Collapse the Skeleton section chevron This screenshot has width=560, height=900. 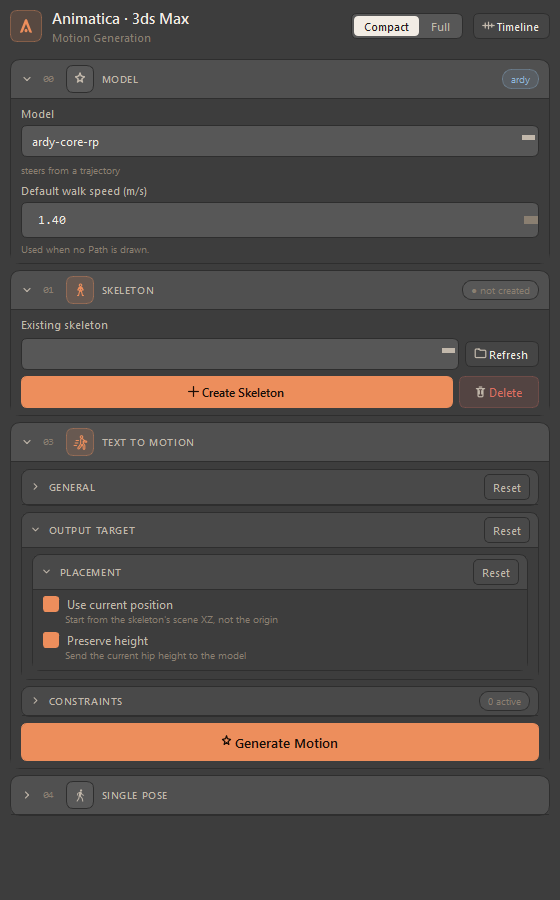tap(27, 290)
